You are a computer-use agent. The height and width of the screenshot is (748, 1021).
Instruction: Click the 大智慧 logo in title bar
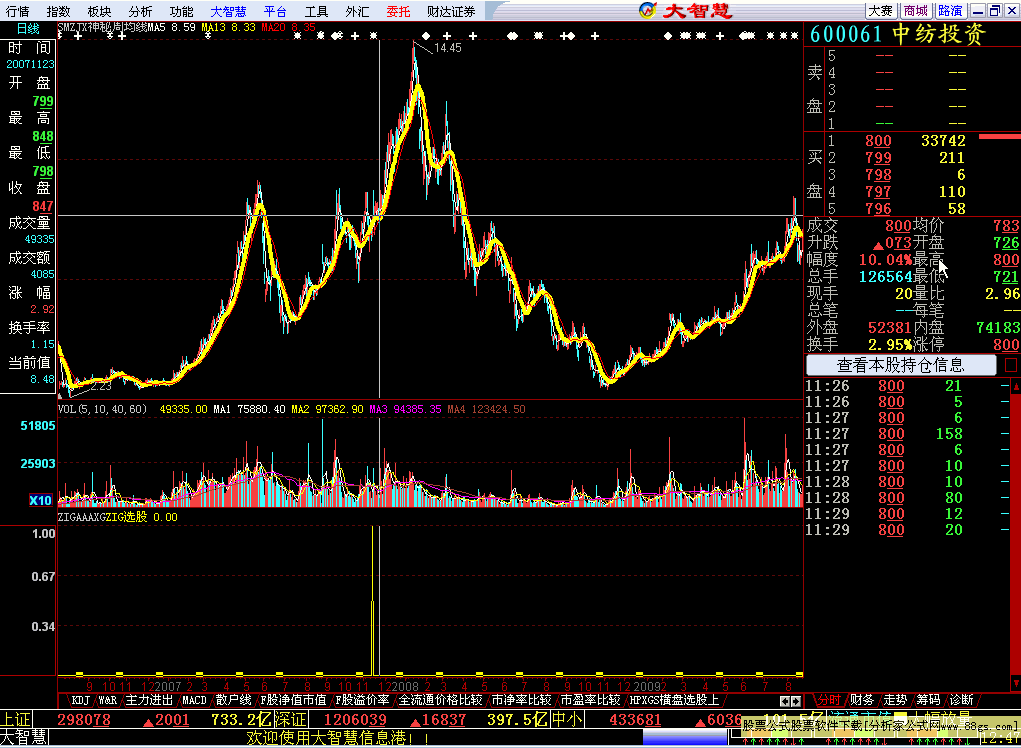pyautogui.click(x=686, y=10)
